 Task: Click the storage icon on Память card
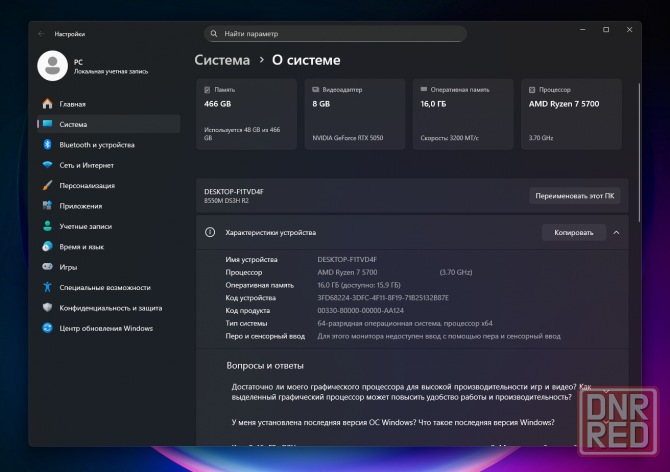[207, 90]
